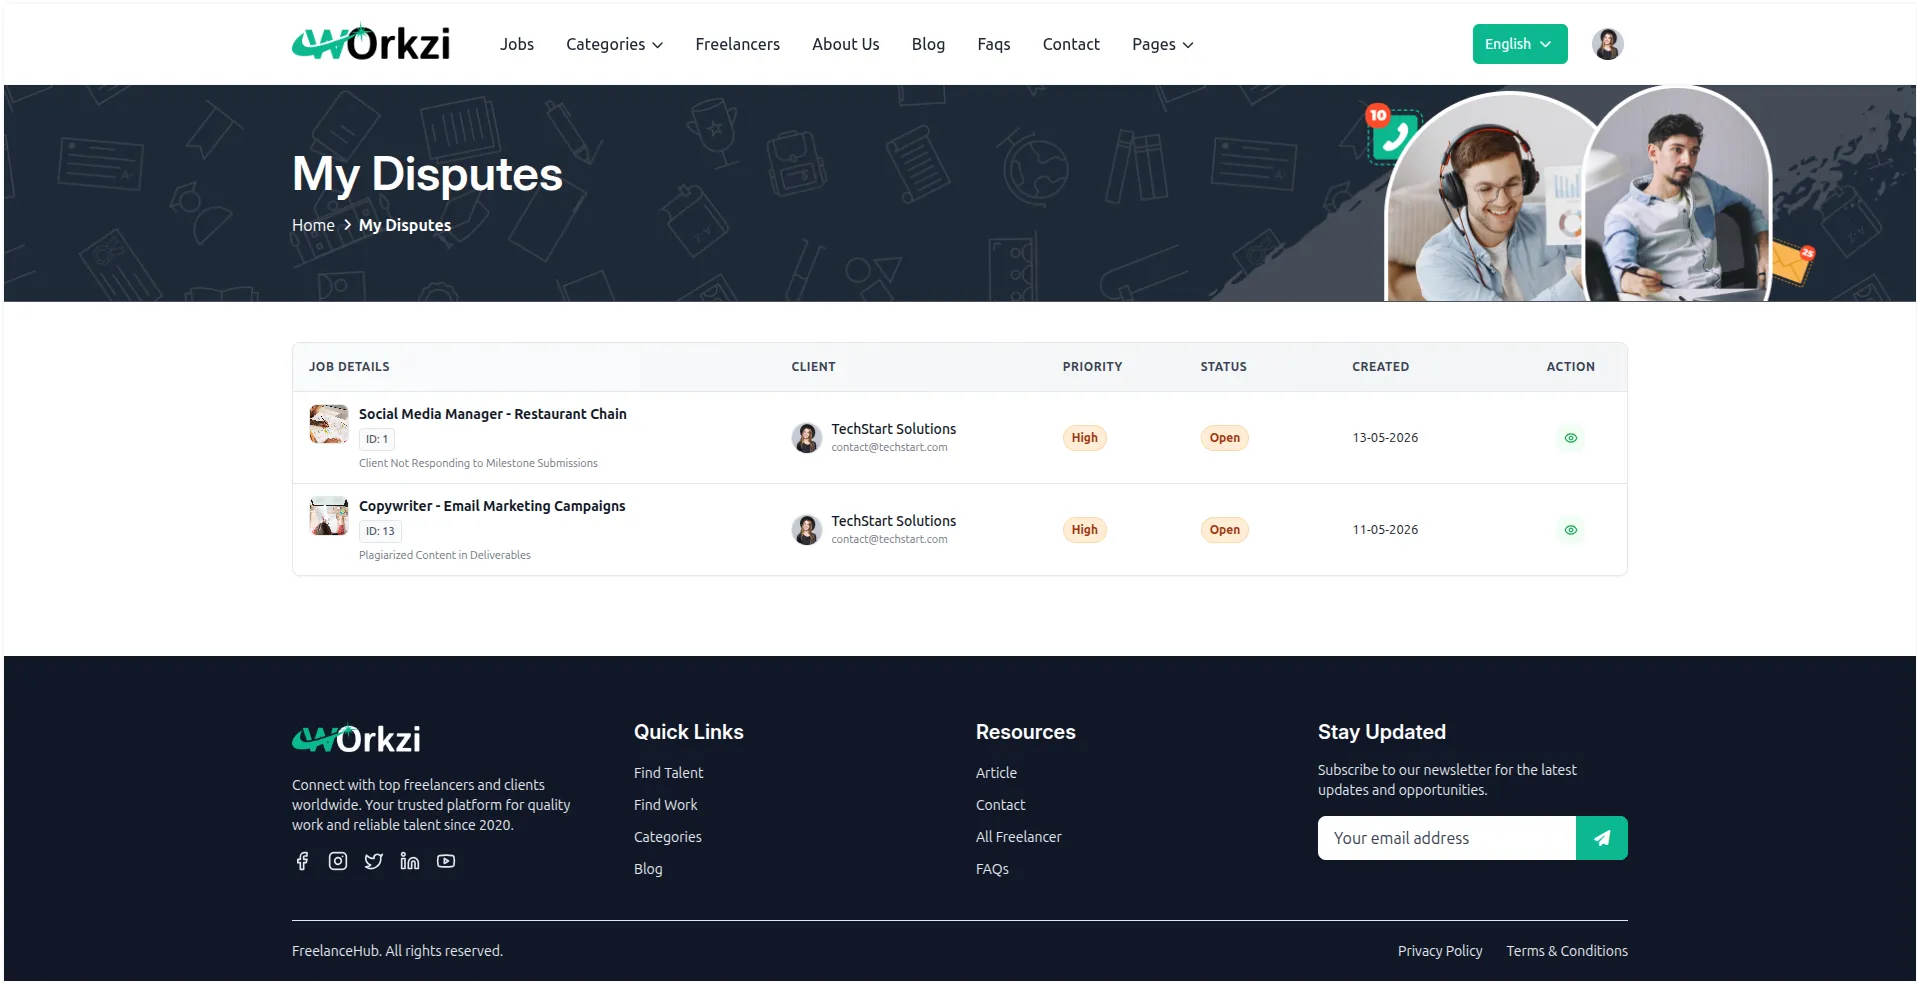Click the STATUS column header

(1223, 367)
